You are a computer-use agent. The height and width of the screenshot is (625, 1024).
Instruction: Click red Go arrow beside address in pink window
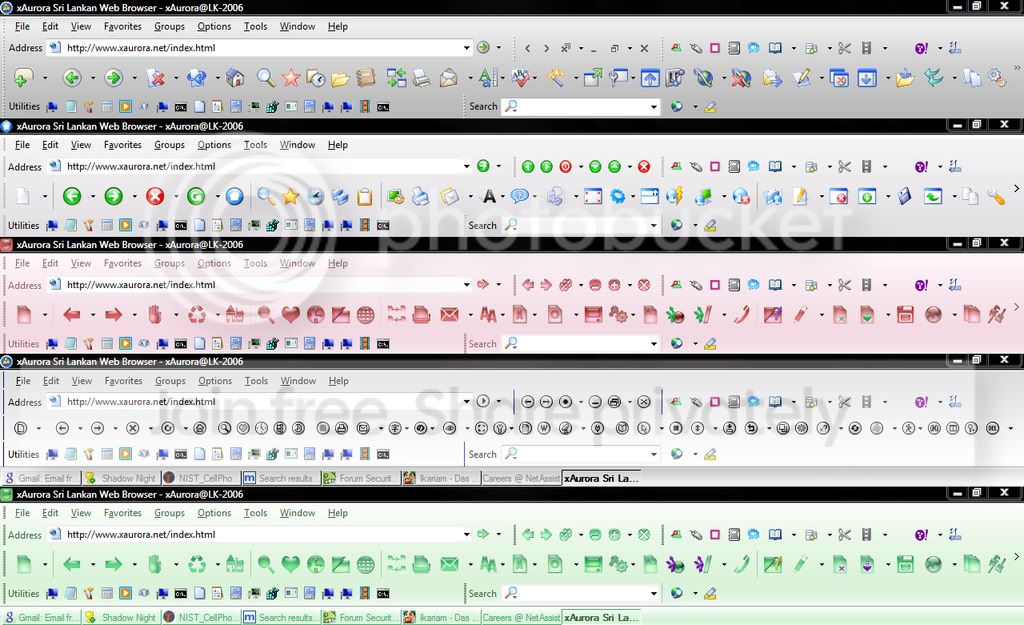(483, 284)
